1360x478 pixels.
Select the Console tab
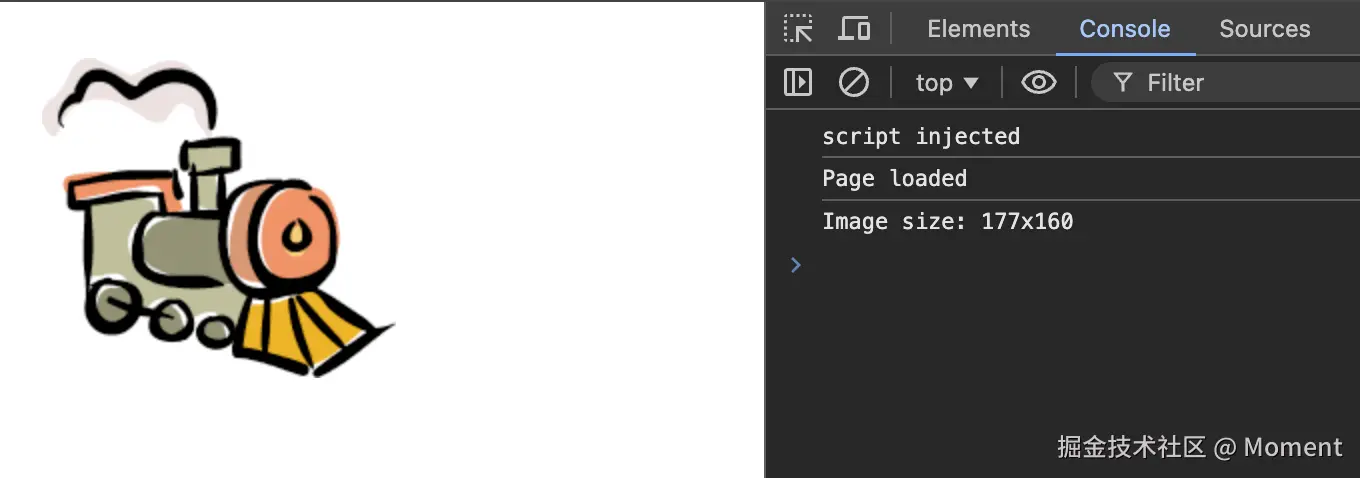(x=1124, y=29)
